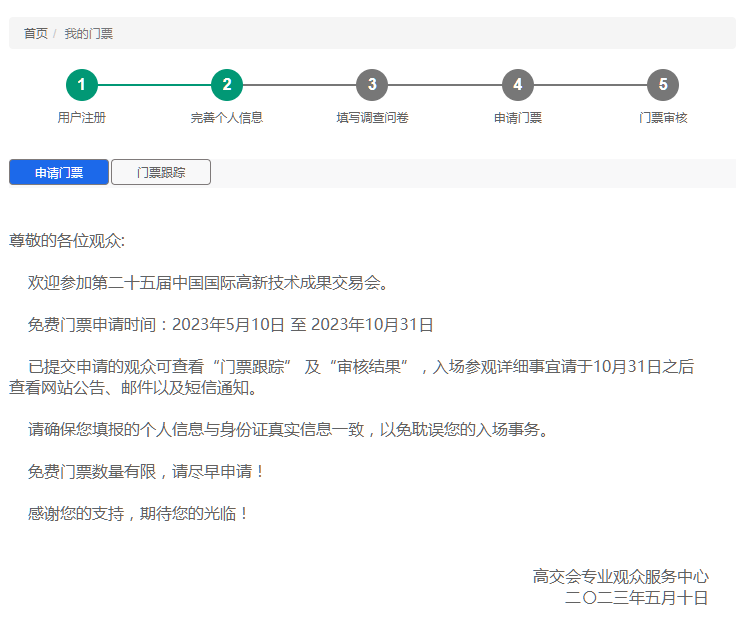Select the step 3 circle icon

click(x=372, y=85)
